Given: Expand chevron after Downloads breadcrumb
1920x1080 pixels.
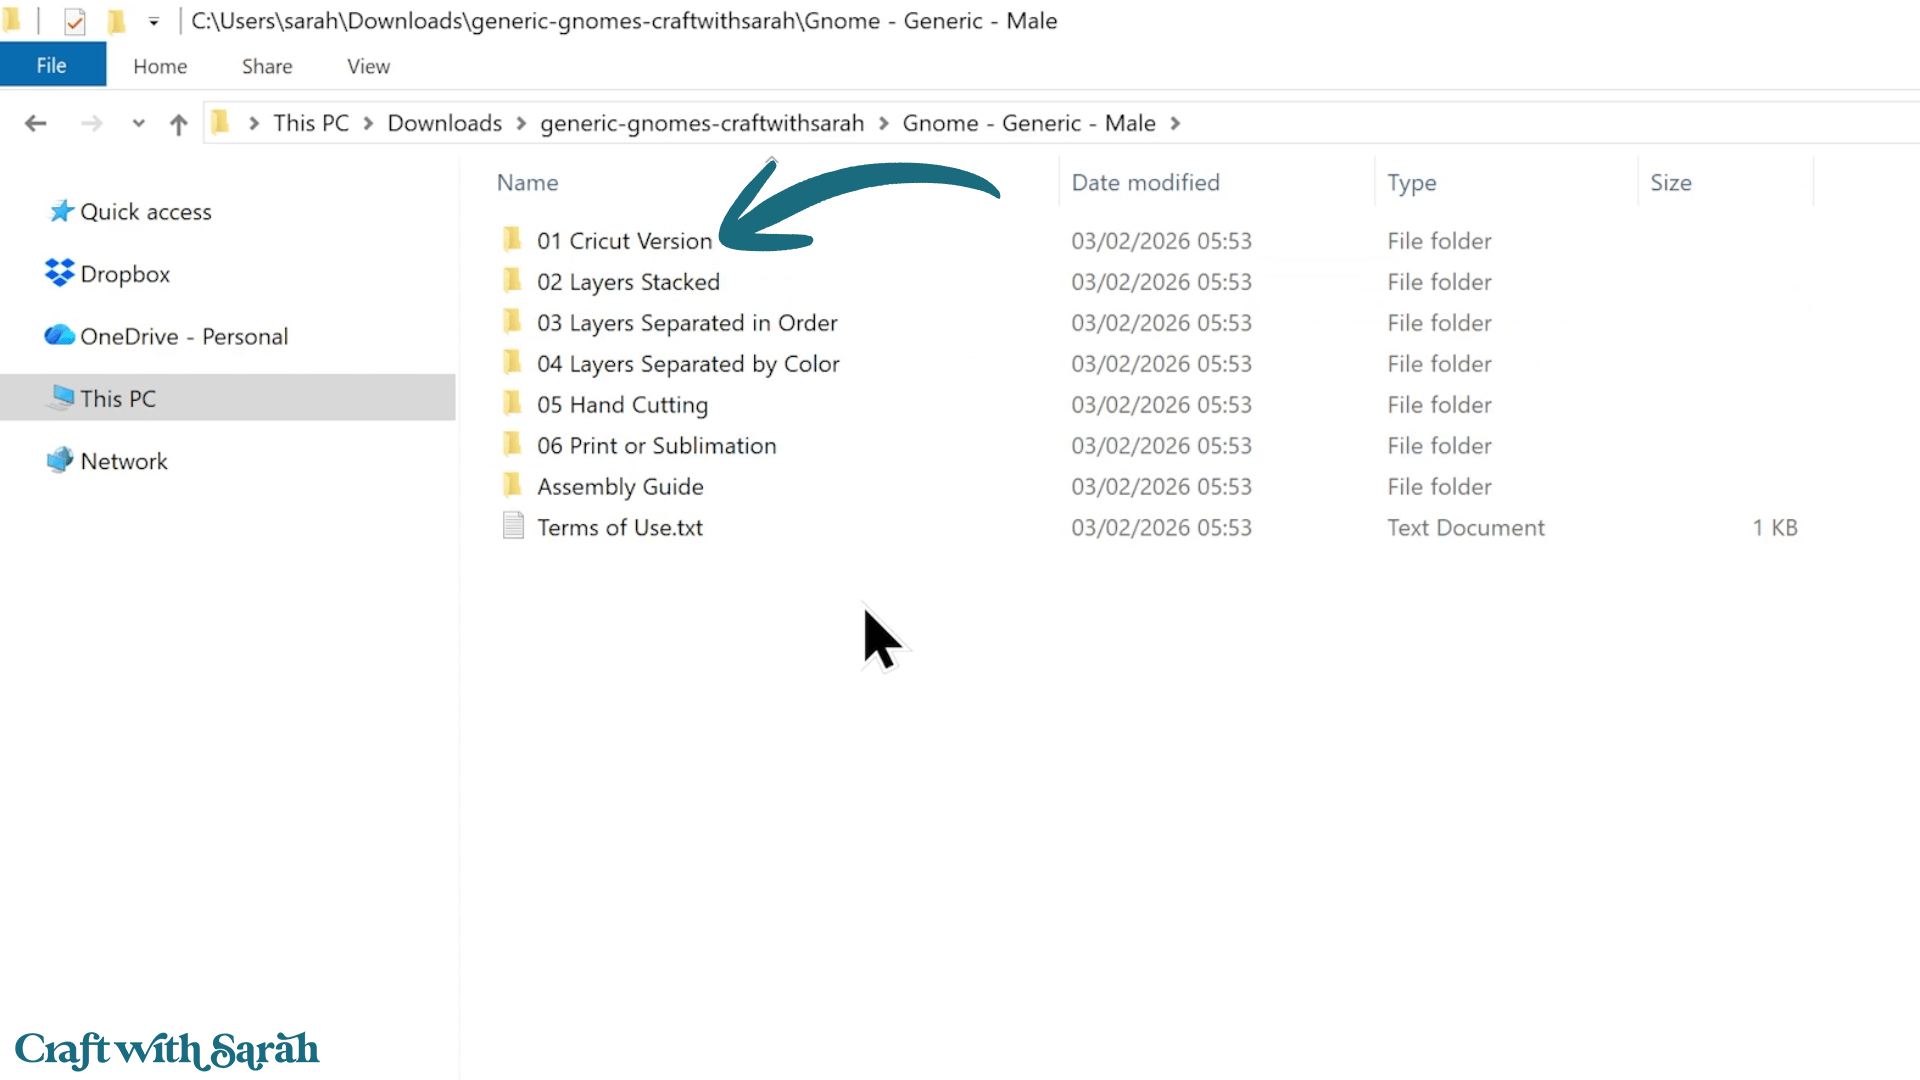Looking at the screenshot, I should [521, 123].
